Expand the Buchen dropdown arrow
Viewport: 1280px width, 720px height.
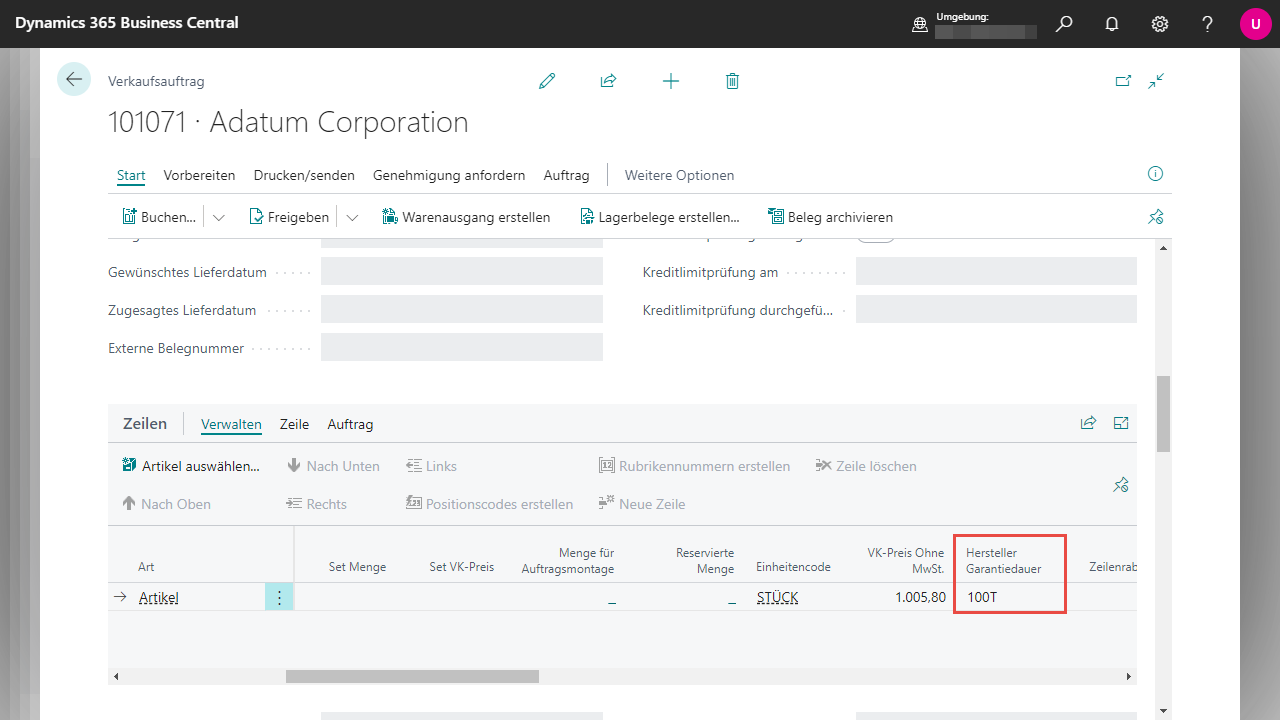[x=219, y=217]
